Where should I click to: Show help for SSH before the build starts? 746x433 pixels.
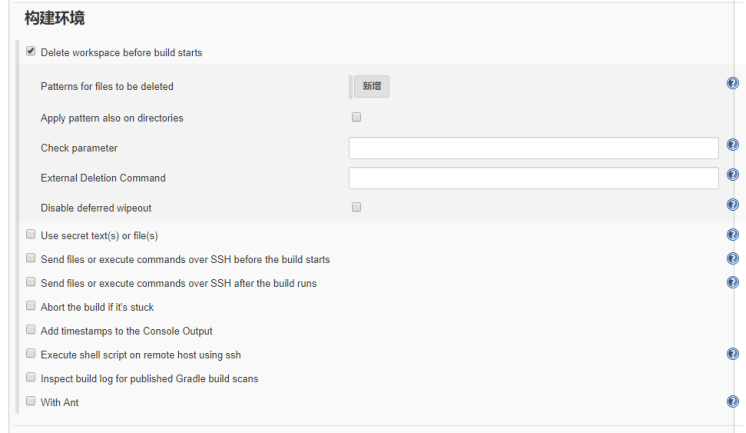733,259
